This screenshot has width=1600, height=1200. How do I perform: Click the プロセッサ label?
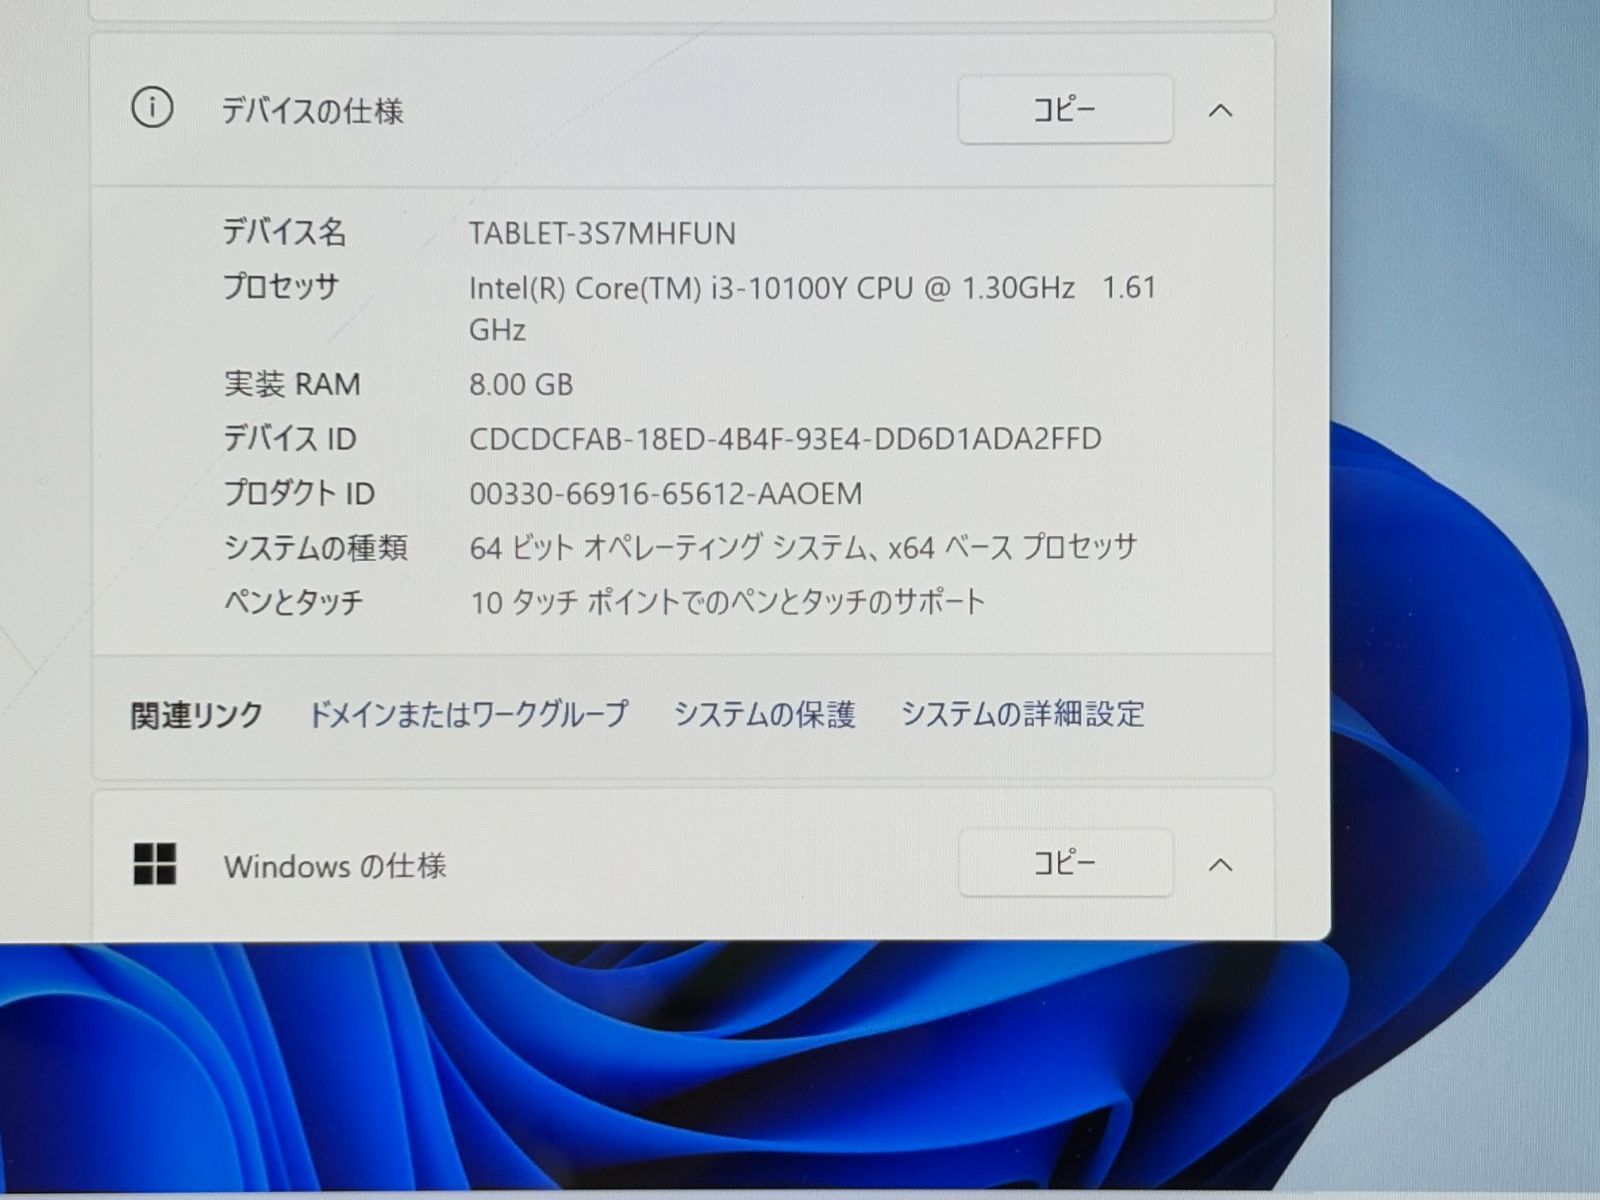281,287
